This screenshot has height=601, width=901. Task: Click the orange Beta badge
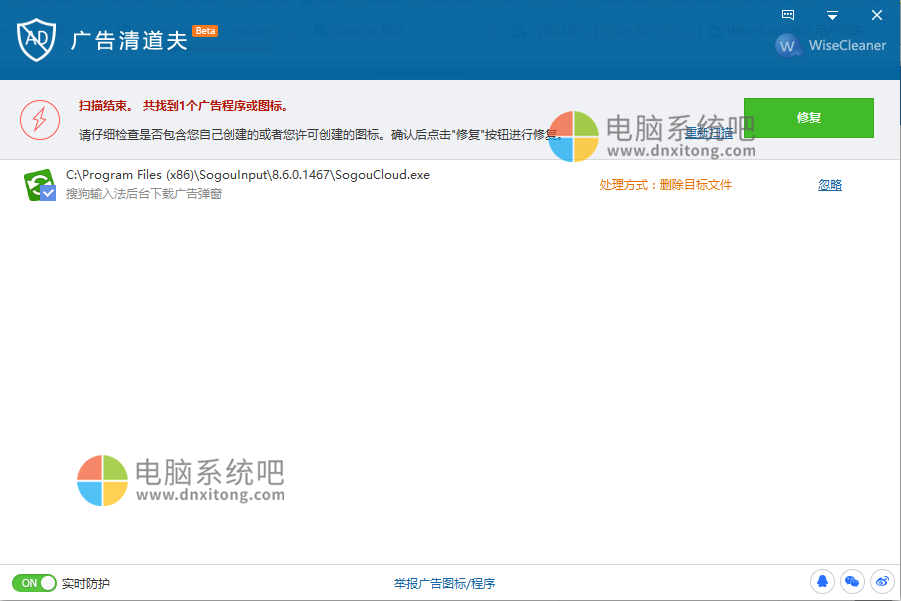205,31
